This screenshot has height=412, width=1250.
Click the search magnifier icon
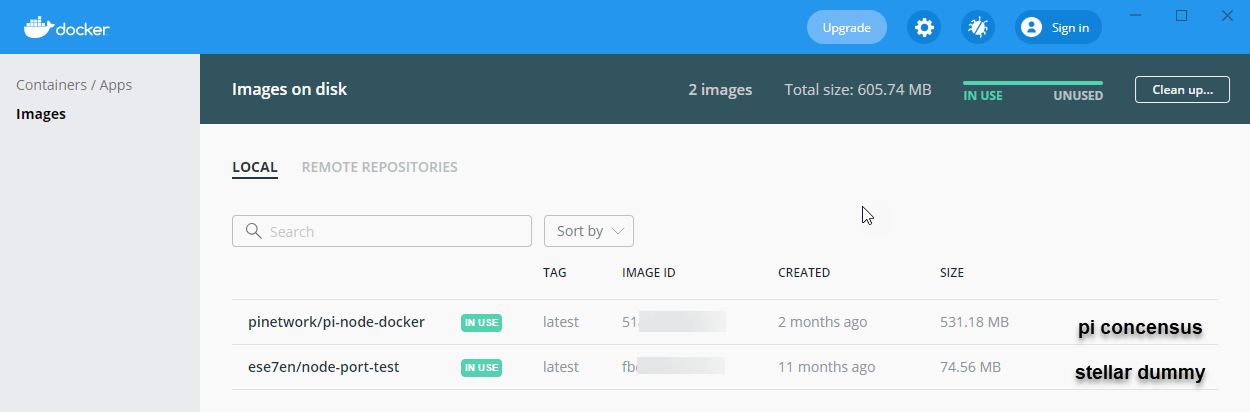(253, 231)
